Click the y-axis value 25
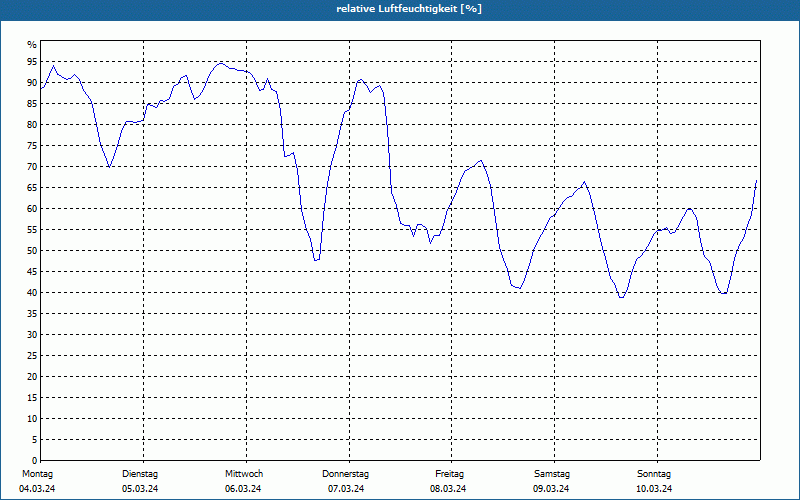This screenshot has width=800, height=500. [x=32, y=356]
